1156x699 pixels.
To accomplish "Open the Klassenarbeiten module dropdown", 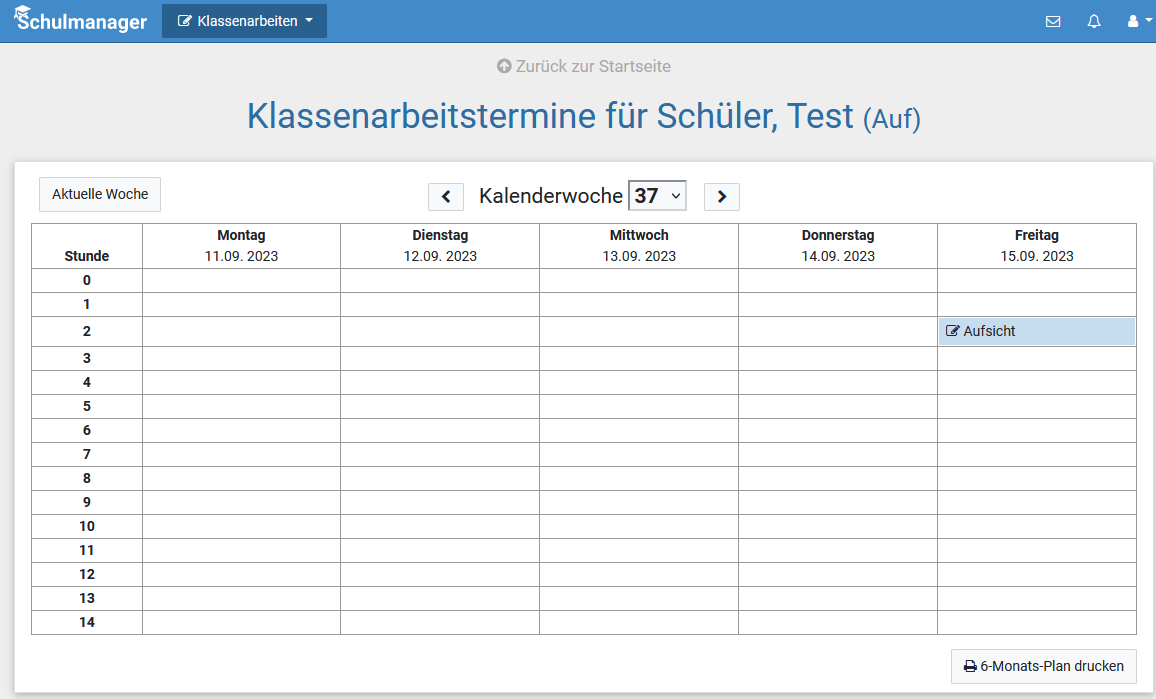I will [244, 21].
